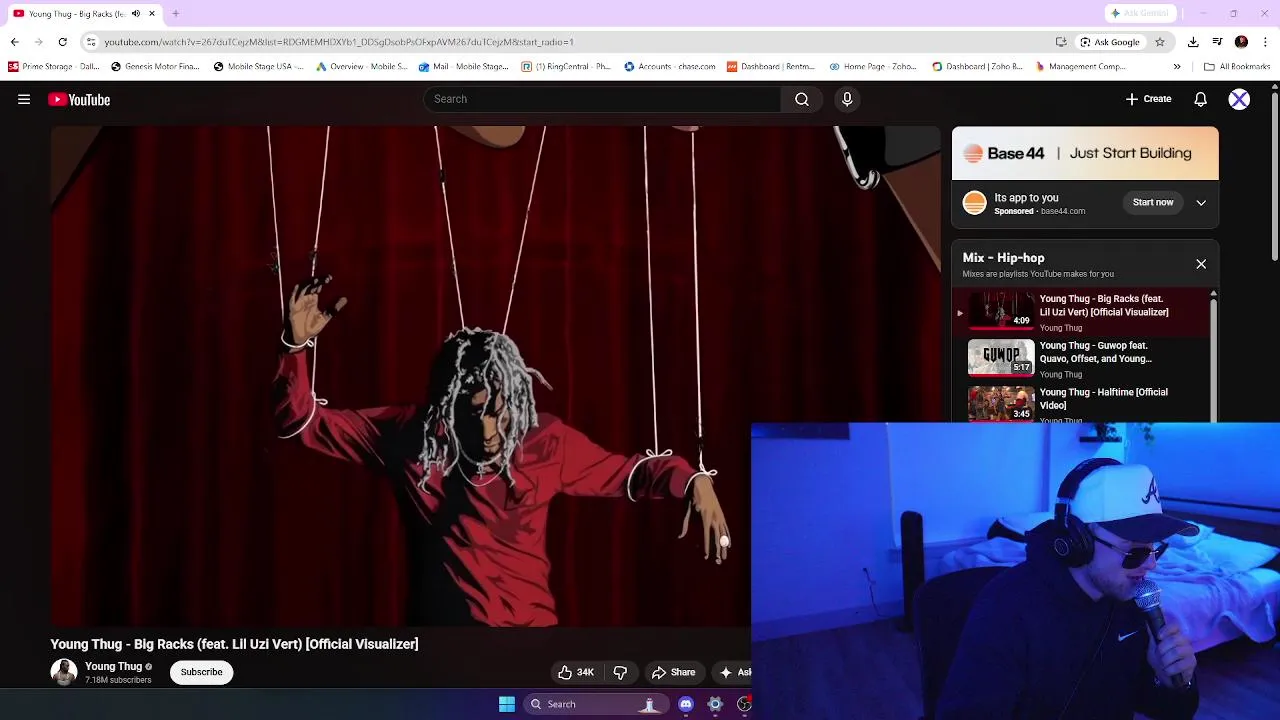Viewport: 1280px width, 720px height.
Task: Open browser downloads
Action: tap(1193, 42)
